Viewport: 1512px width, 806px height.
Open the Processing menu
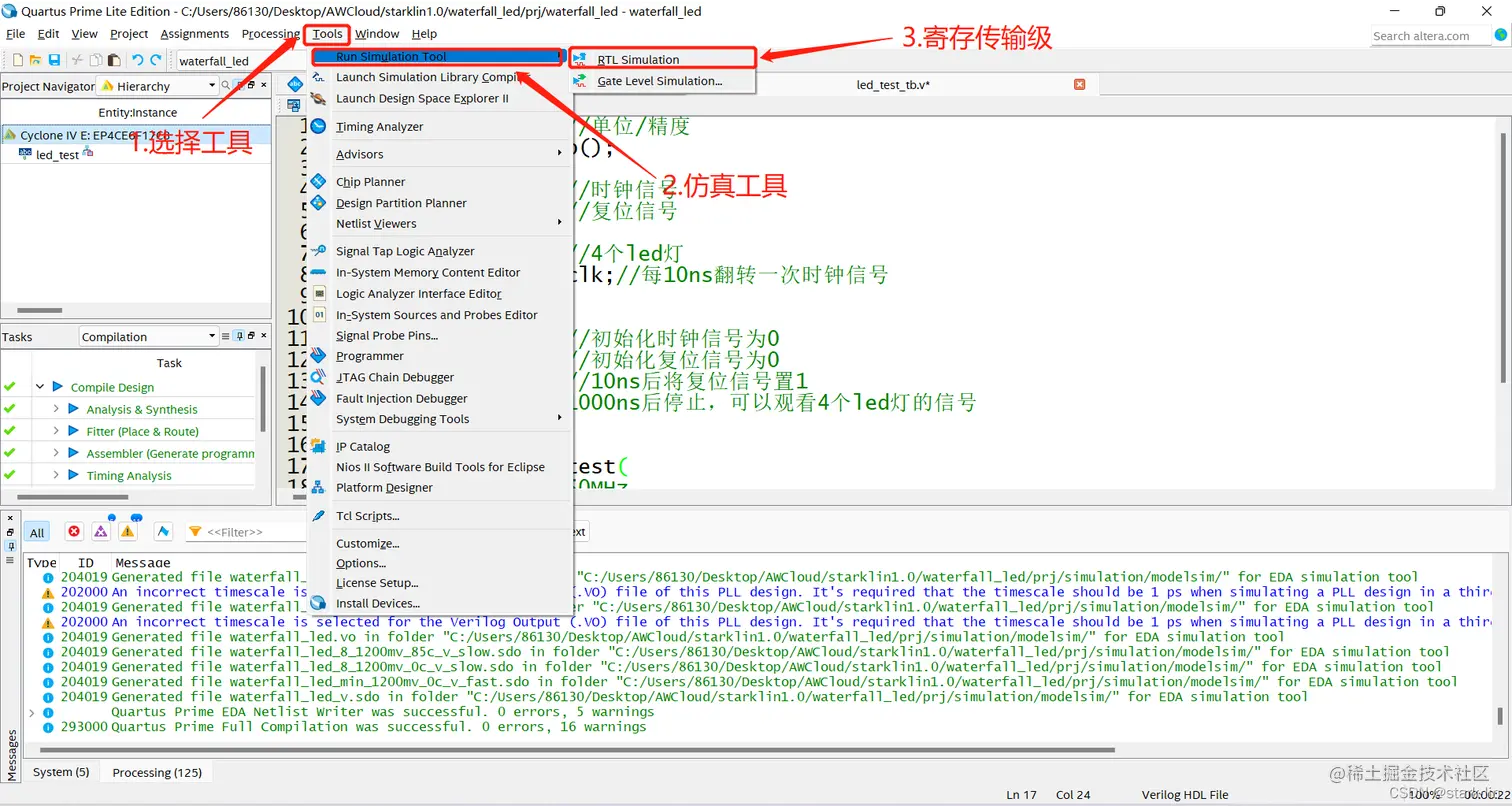(x=270, y=34)
